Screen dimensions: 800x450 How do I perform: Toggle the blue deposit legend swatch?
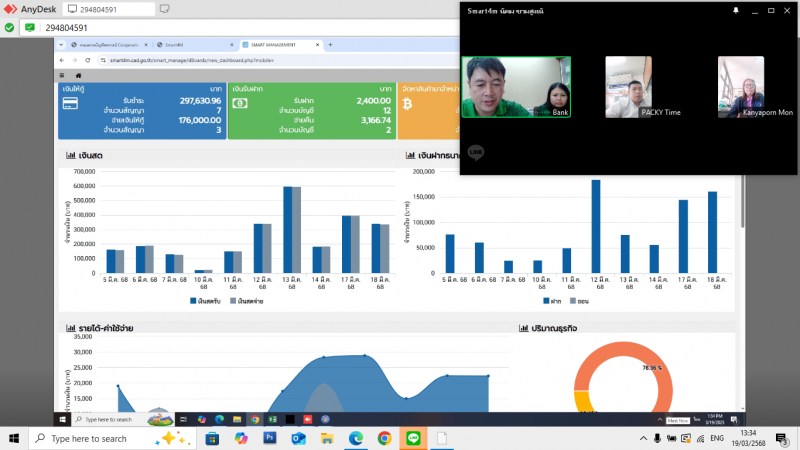pos(546,301)
